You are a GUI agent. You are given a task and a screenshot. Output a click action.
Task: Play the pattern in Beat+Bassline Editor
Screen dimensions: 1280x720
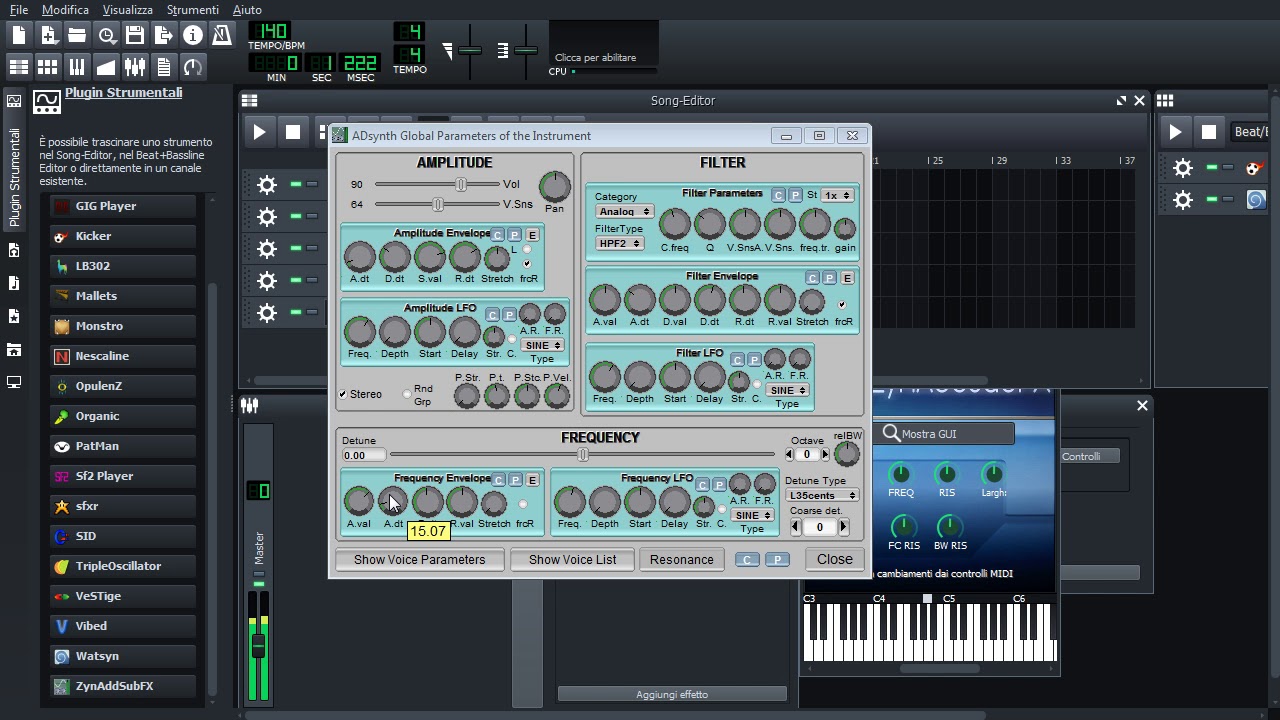(1176, 132)
